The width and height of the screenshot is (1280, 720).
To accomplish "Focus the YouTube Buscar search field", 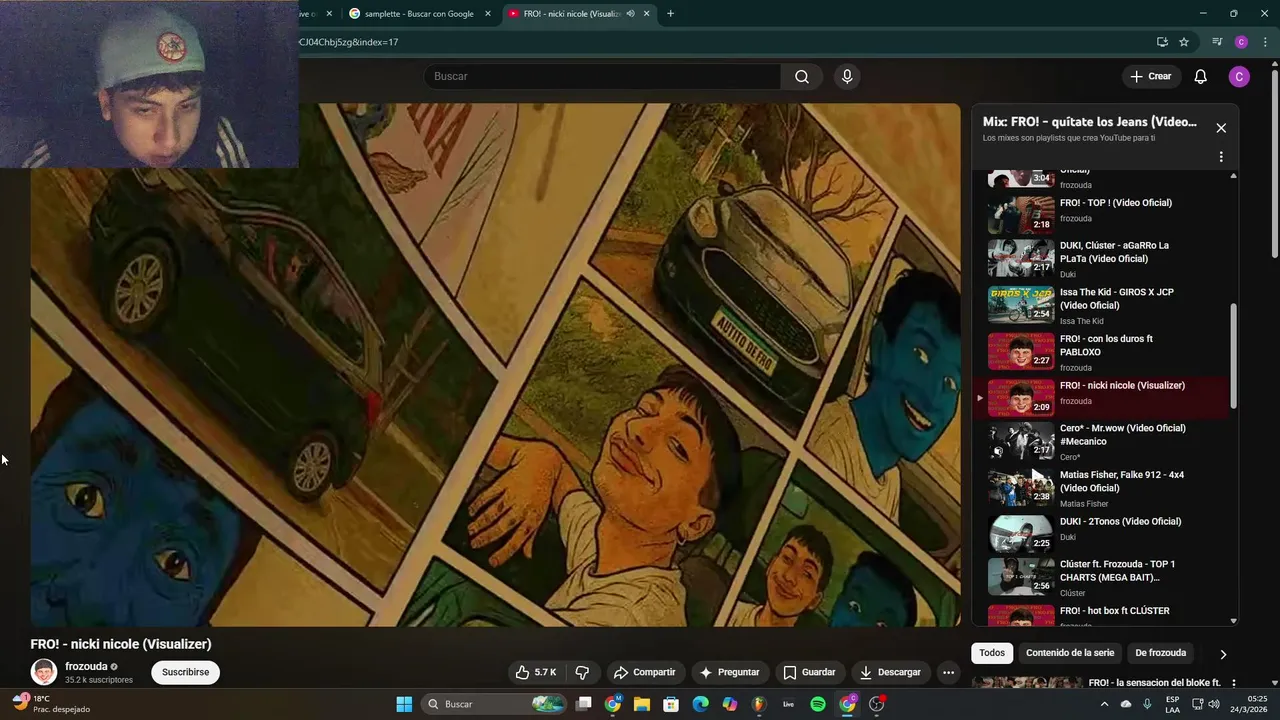I will tap(602, 77).
